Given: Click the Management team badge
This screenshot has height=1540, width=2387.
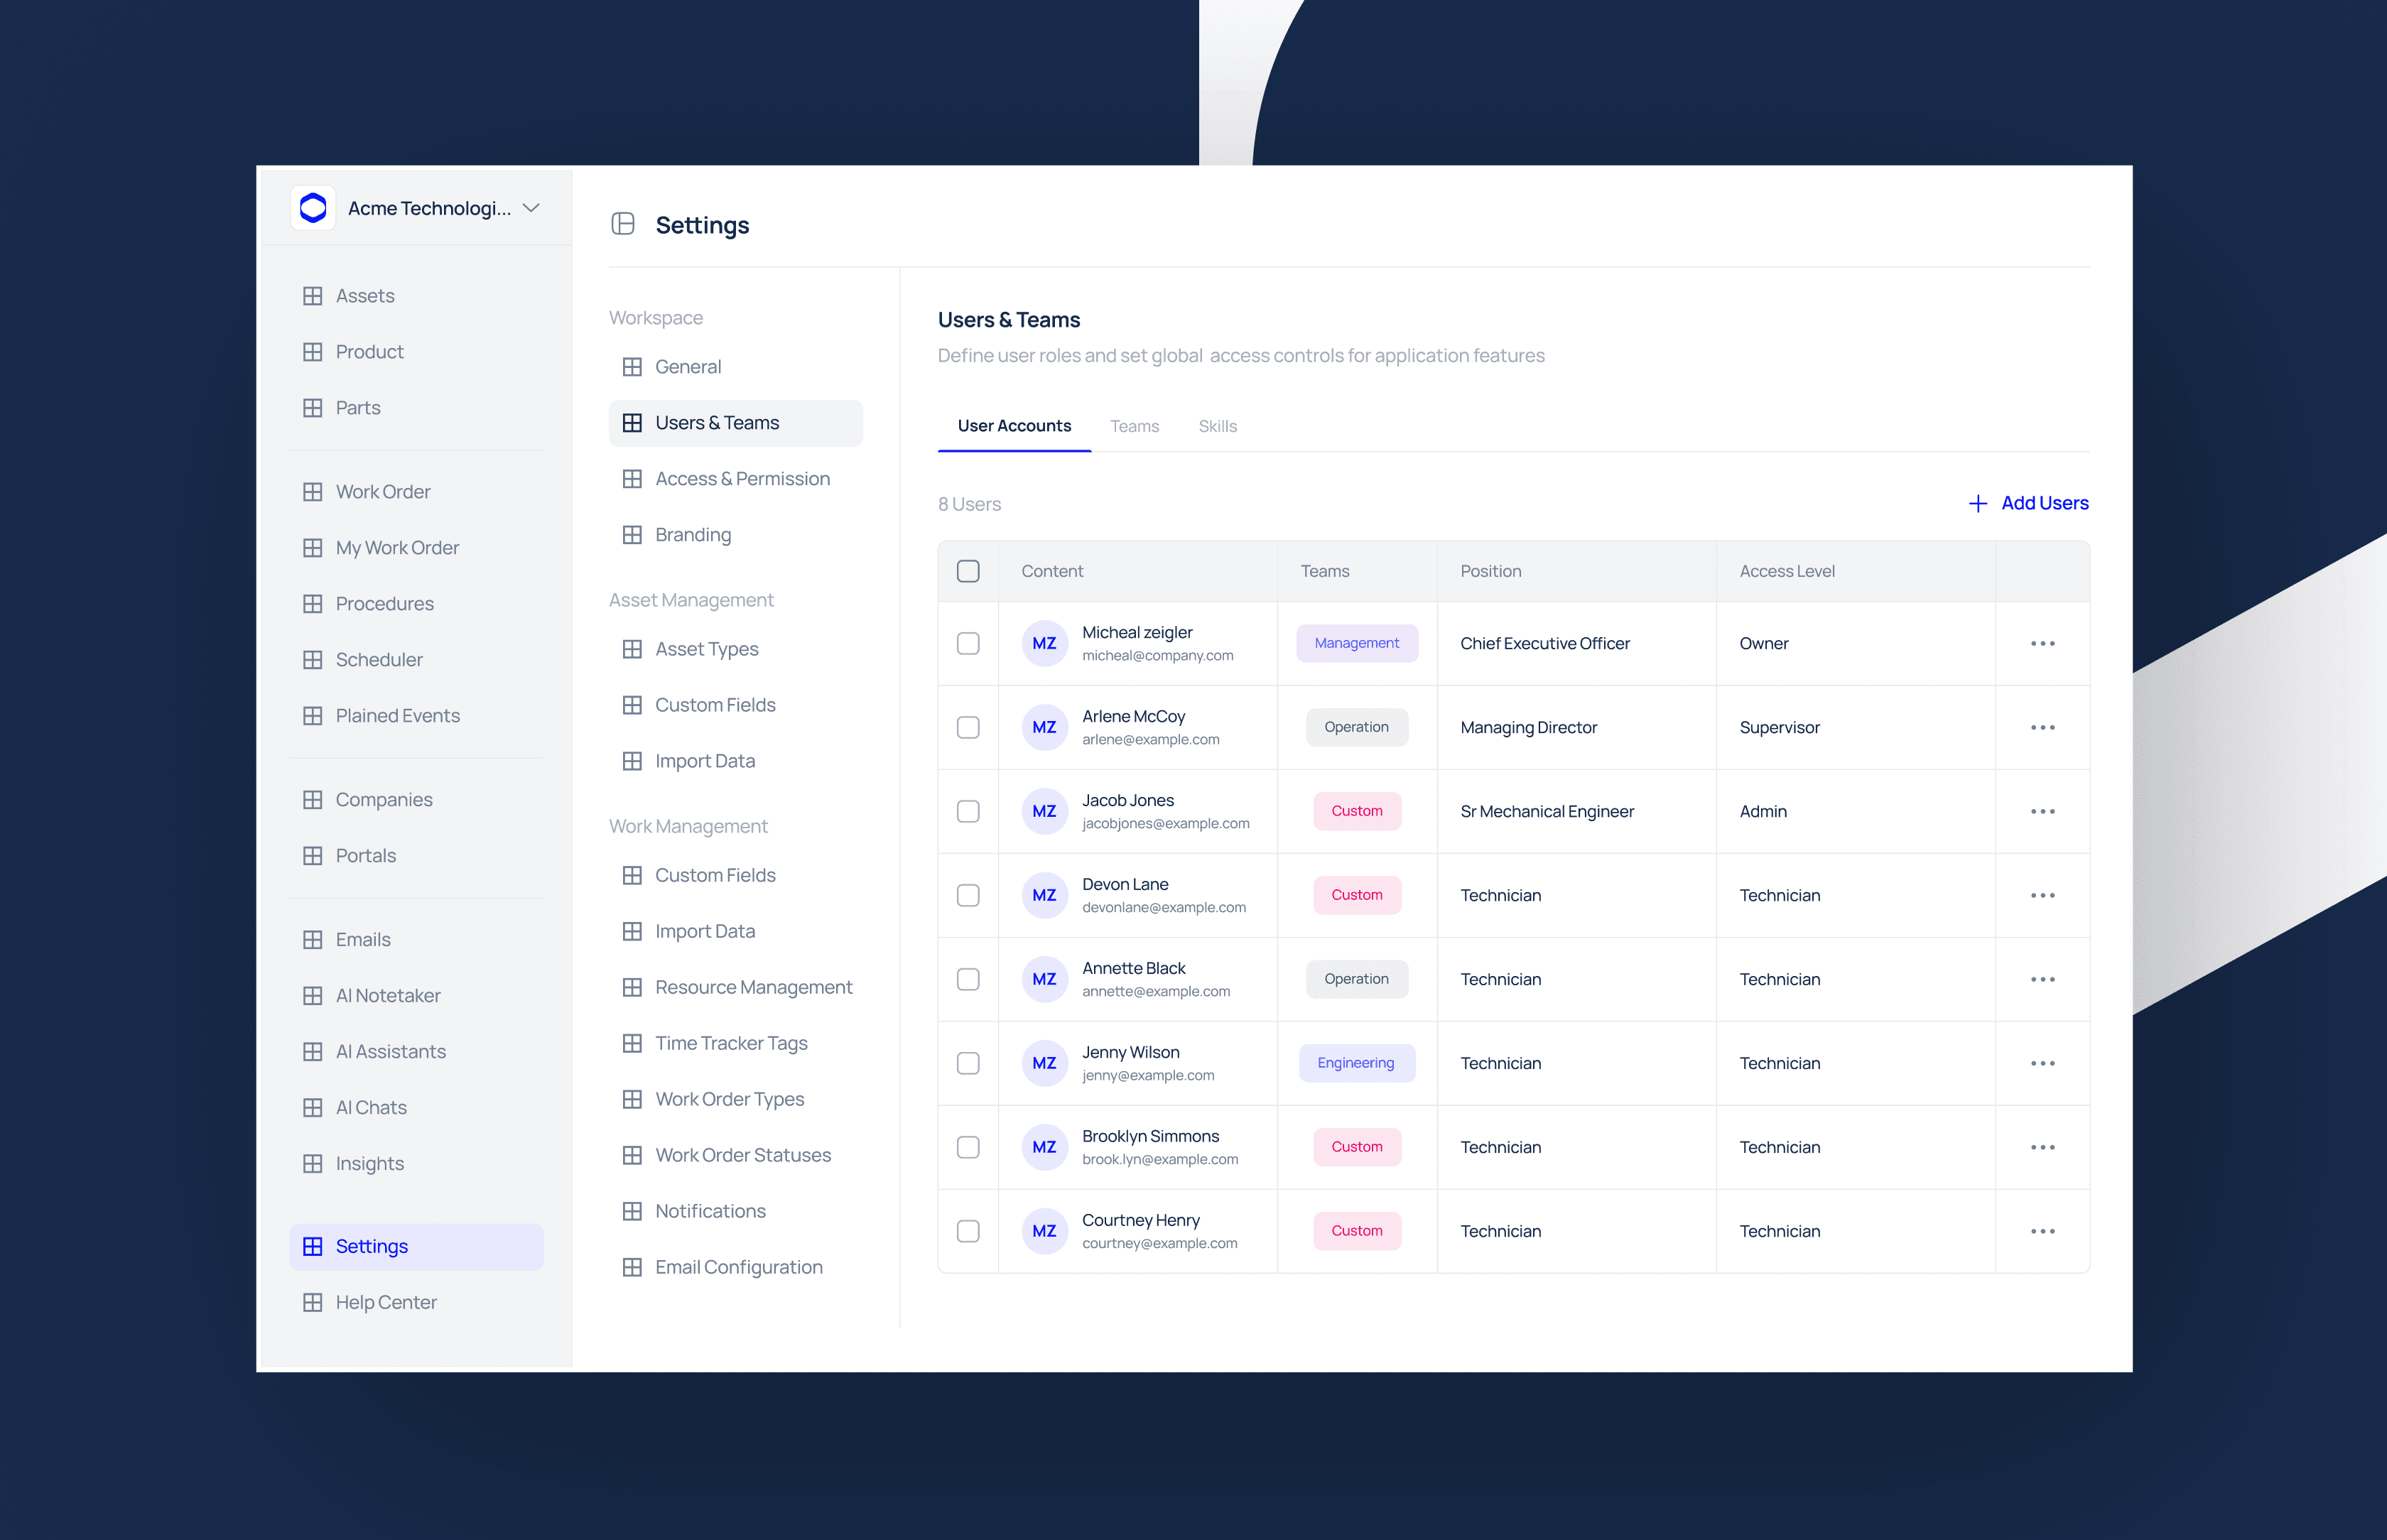Looking at the screenshot, I should point(1356,644).
